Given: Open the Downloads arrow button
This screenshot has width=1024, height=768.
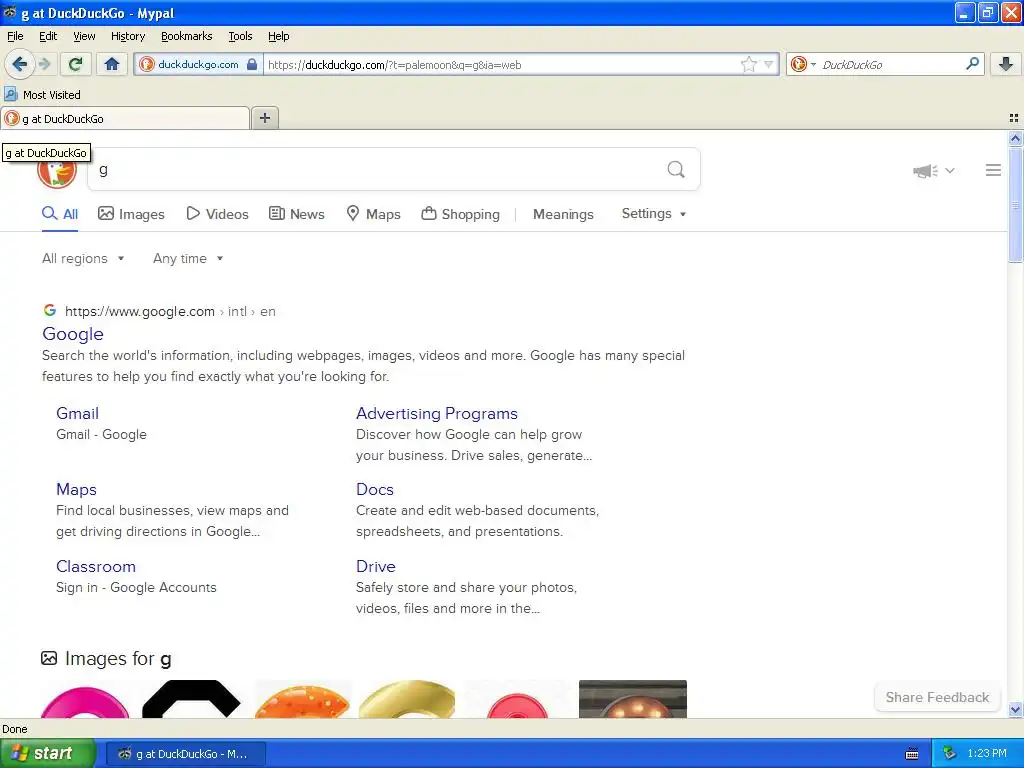Looking at the screenshot, I should pyautogui.click(x=1006, y=64).
